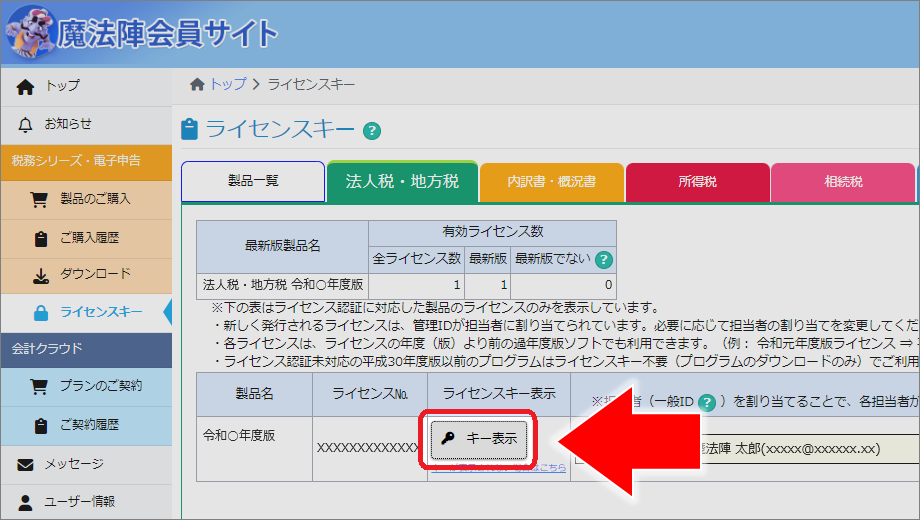Select the 法人税・地方税 tab
Viewport: 920px width, 520px height.
click(402, 182)
